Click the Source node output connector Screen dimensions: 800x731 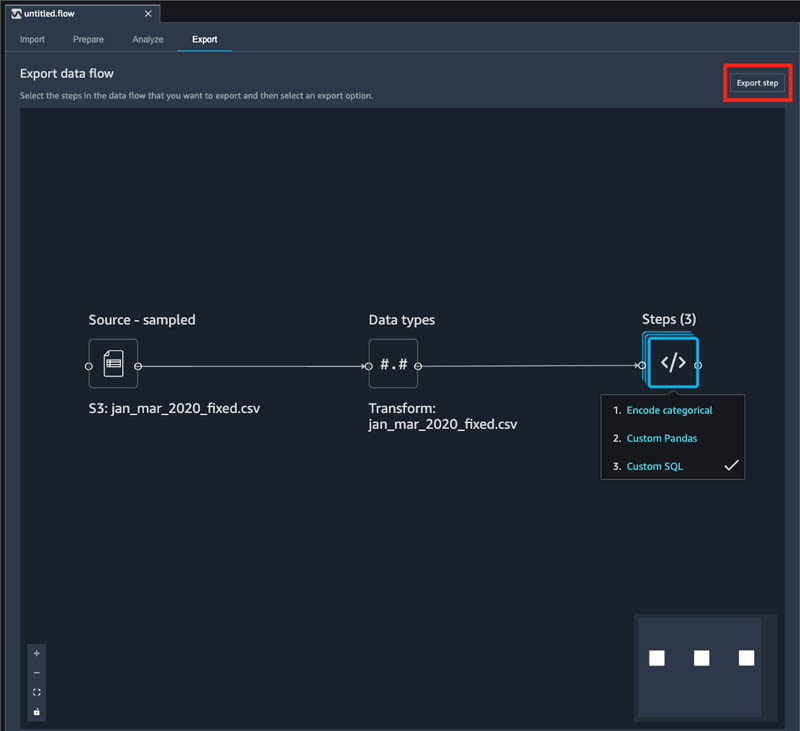click(x=138, y=366)
